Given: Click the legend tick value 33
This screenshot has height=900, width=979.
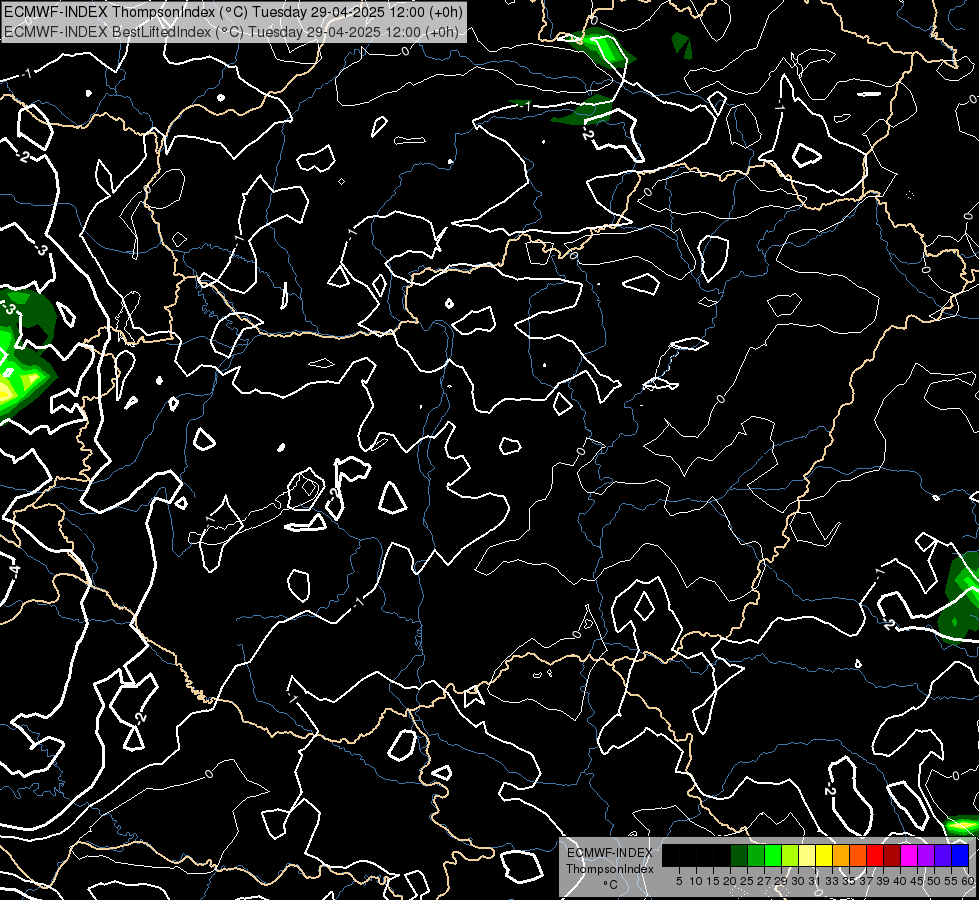Looking at the screenshot, I should (x=832, y=881).
